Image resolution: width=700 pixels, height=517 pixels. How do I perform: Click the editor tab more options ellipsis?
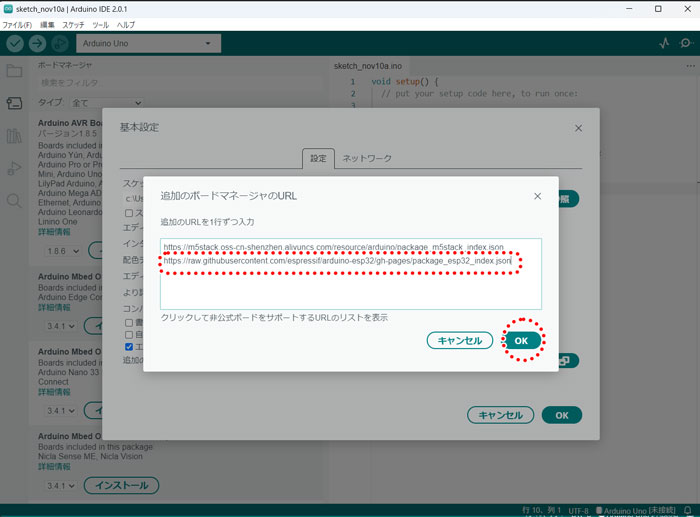click(x=690, y=66)
